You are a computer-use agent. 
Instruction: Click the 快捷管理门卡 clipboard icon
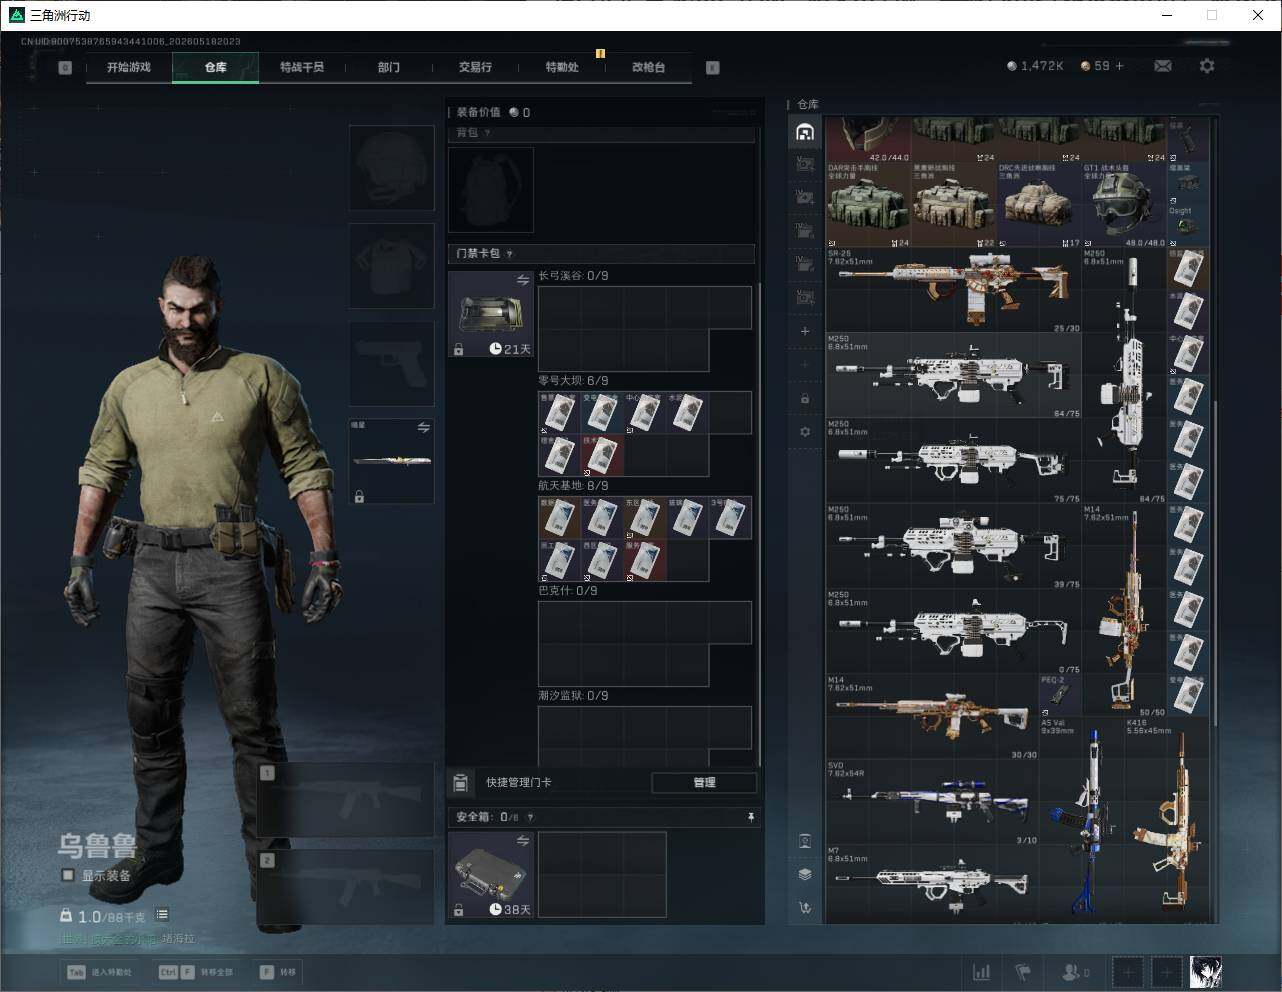point(461,782)
